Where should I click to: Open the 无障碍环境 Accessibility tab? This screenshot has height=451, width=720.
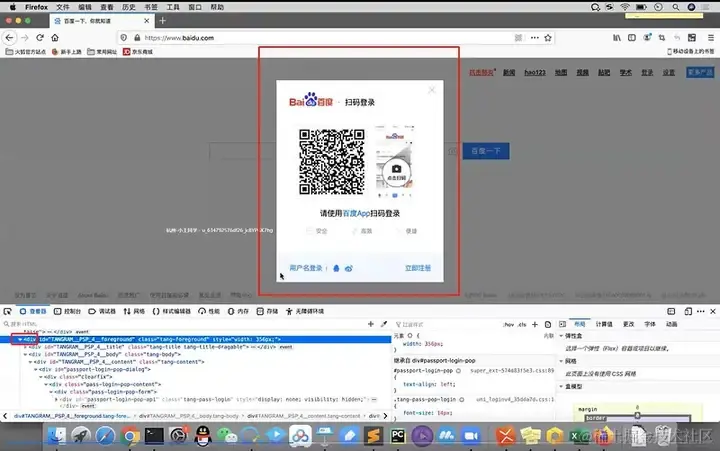pyautogui.click(x=305, y=311)
